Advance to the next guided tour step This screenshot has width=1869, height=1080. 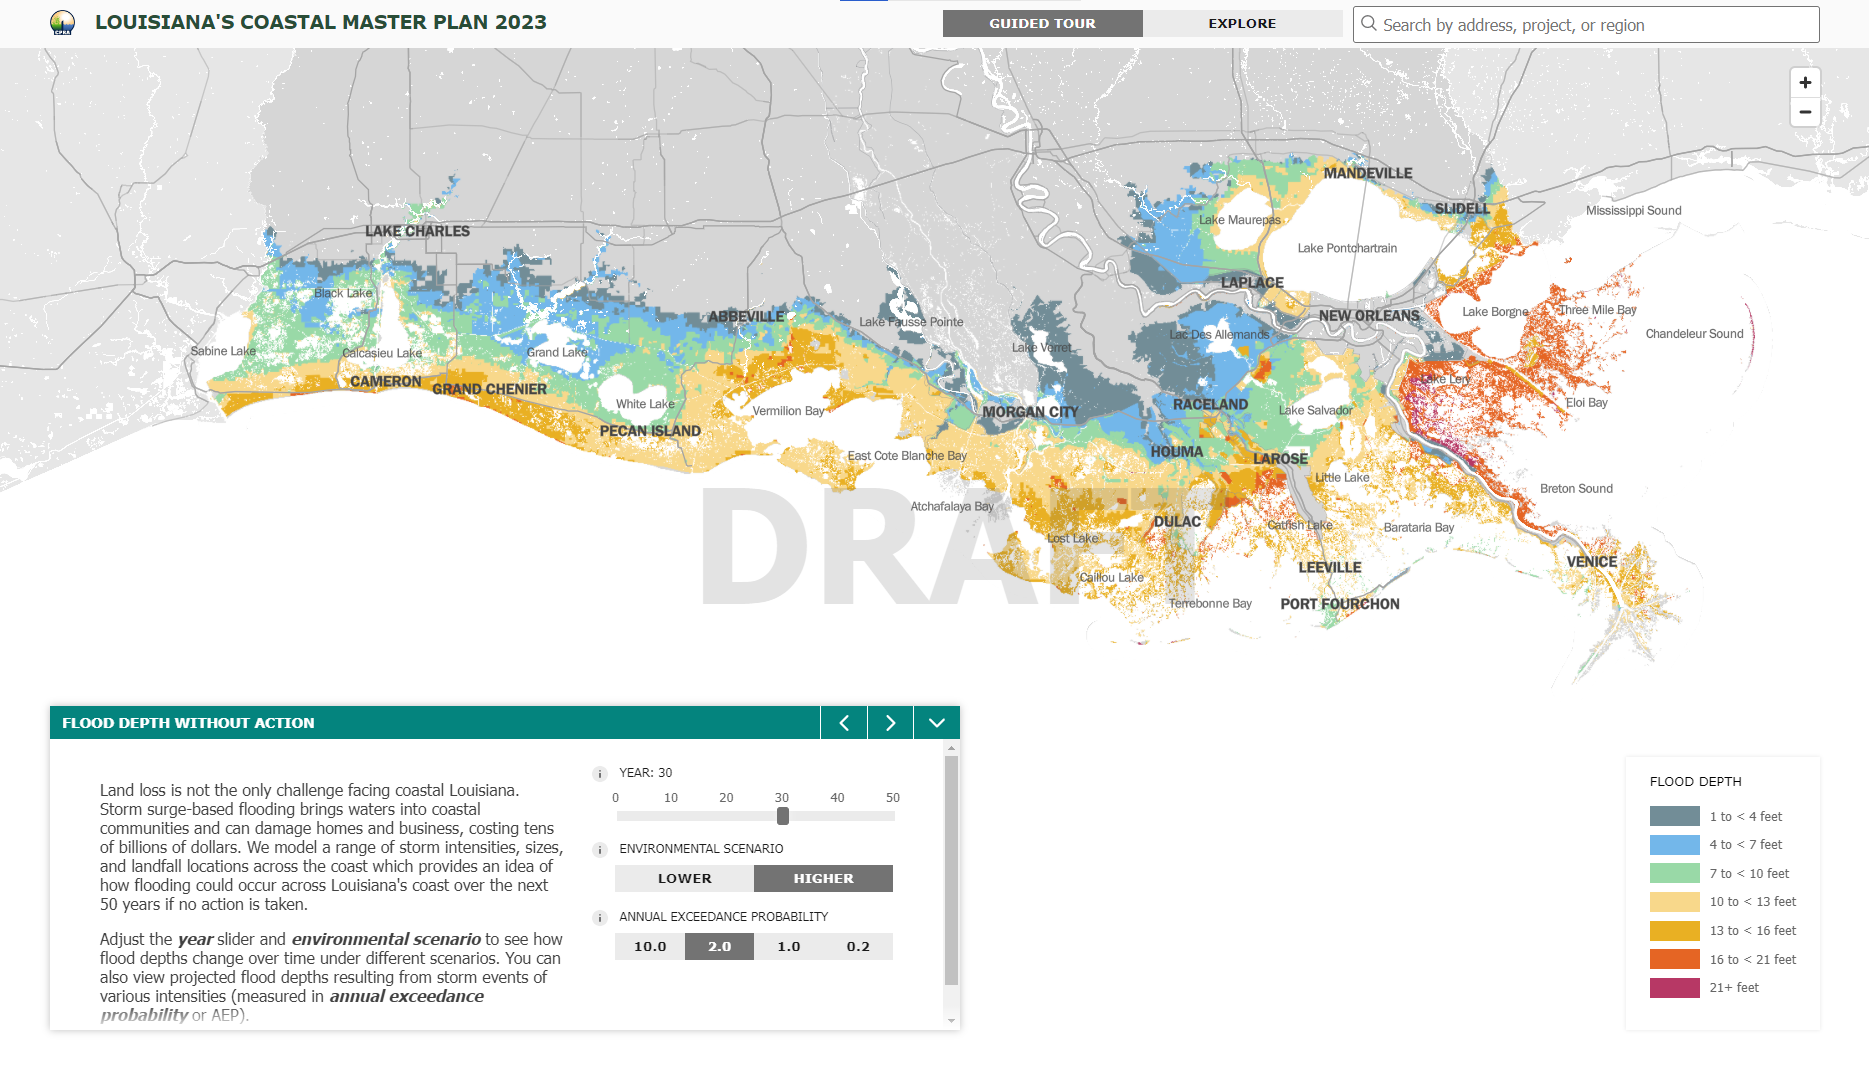[889, 722]
